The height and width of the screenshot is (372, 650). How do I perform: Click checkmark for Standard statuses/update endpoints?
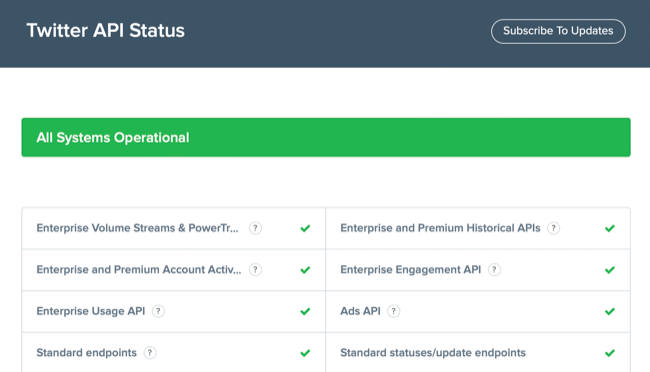pyautogui.click(x=609, y=353)
